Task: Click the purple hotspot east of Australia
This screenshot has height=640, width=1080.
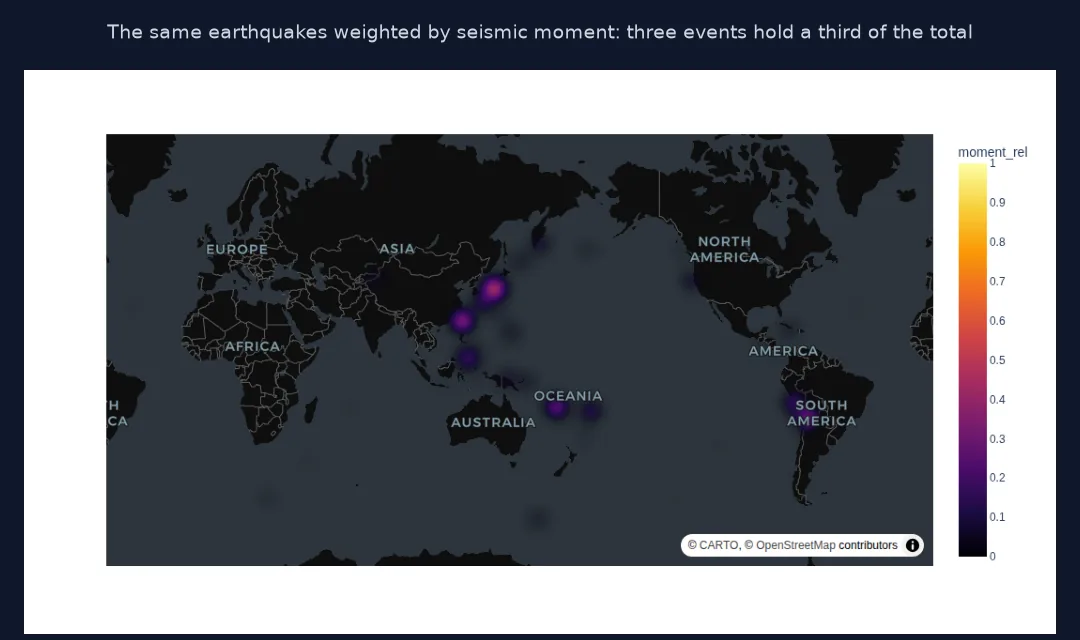Action: coord(557,409)
